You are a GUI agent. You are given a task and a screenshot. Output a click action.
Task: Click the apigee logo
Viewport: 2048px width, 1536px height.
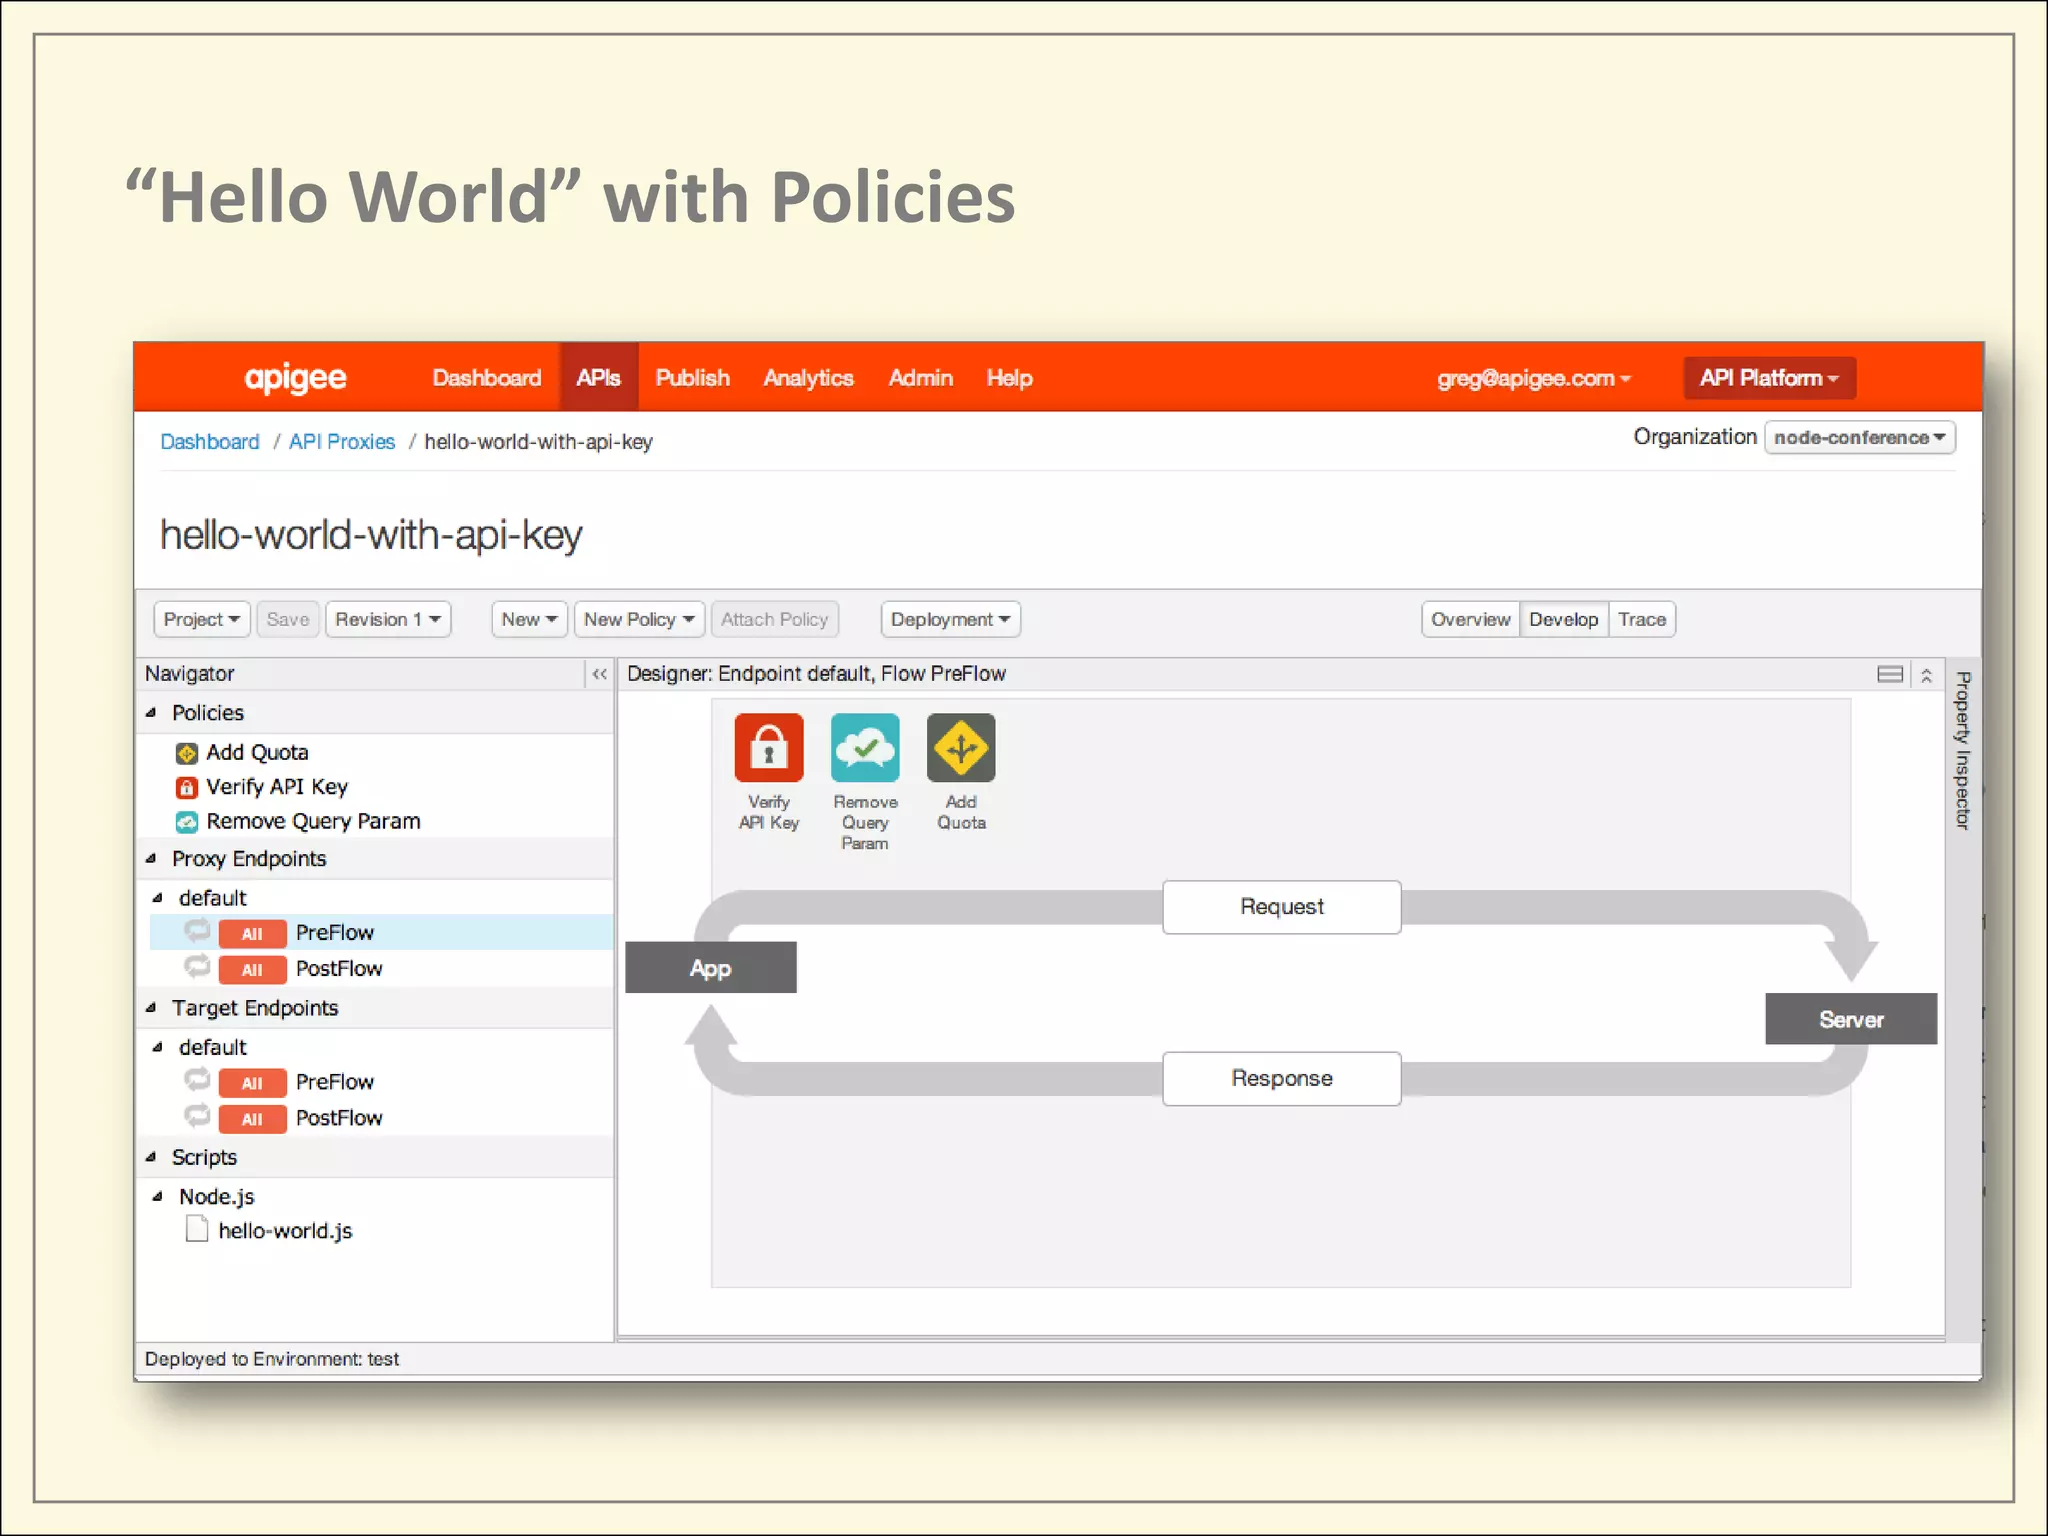(295, 378)
